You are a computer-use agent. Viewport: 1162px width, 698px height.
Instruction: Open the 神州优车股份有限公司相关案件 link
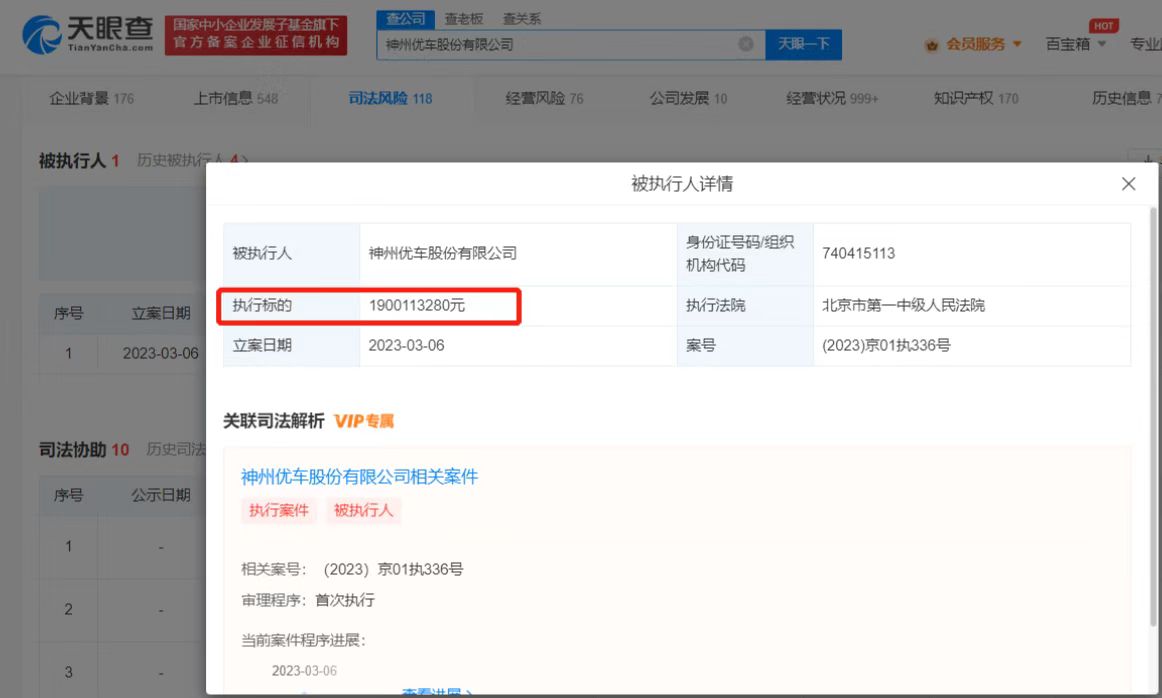point(359,476)
